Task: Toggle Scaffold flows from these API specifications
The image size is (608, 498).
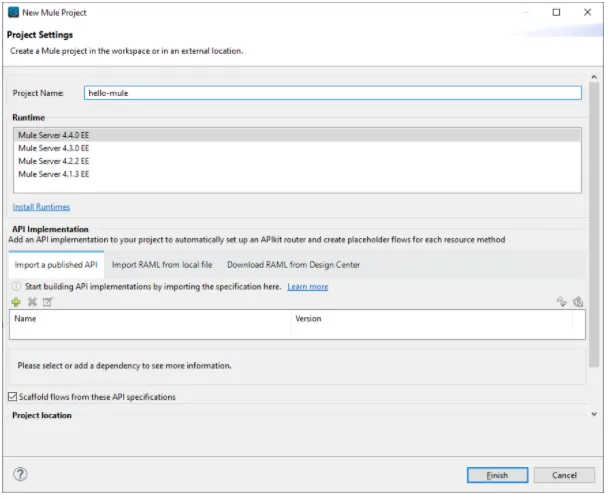Action: click(13, 398)
